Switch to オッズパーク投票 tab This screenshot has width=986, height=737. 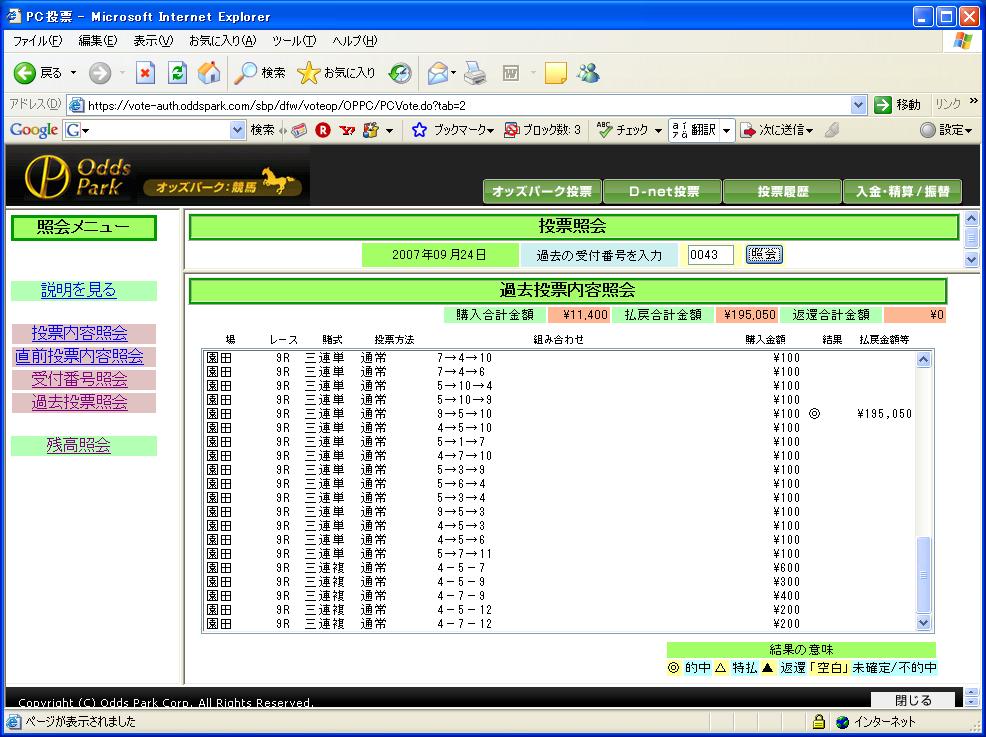click(542, 192)
